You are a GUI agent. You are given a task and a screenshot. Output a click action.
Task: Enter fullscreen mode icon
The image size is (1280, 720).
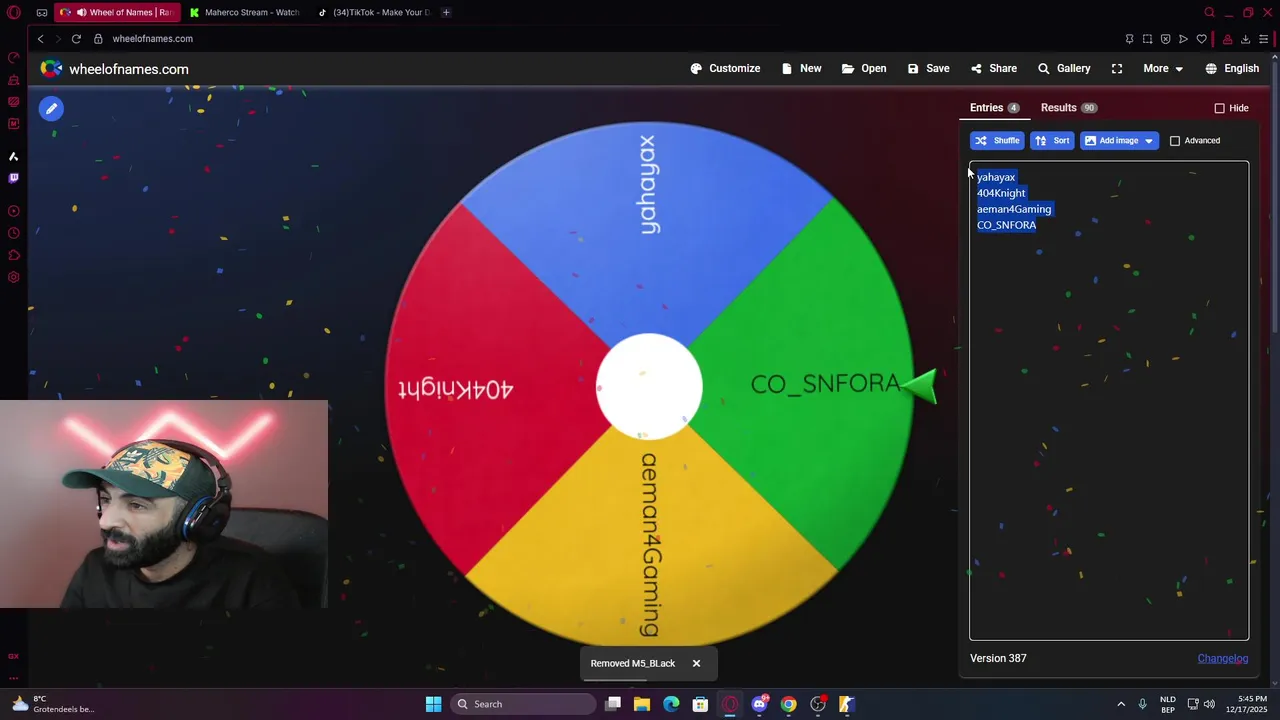[x=1117, y=69]
